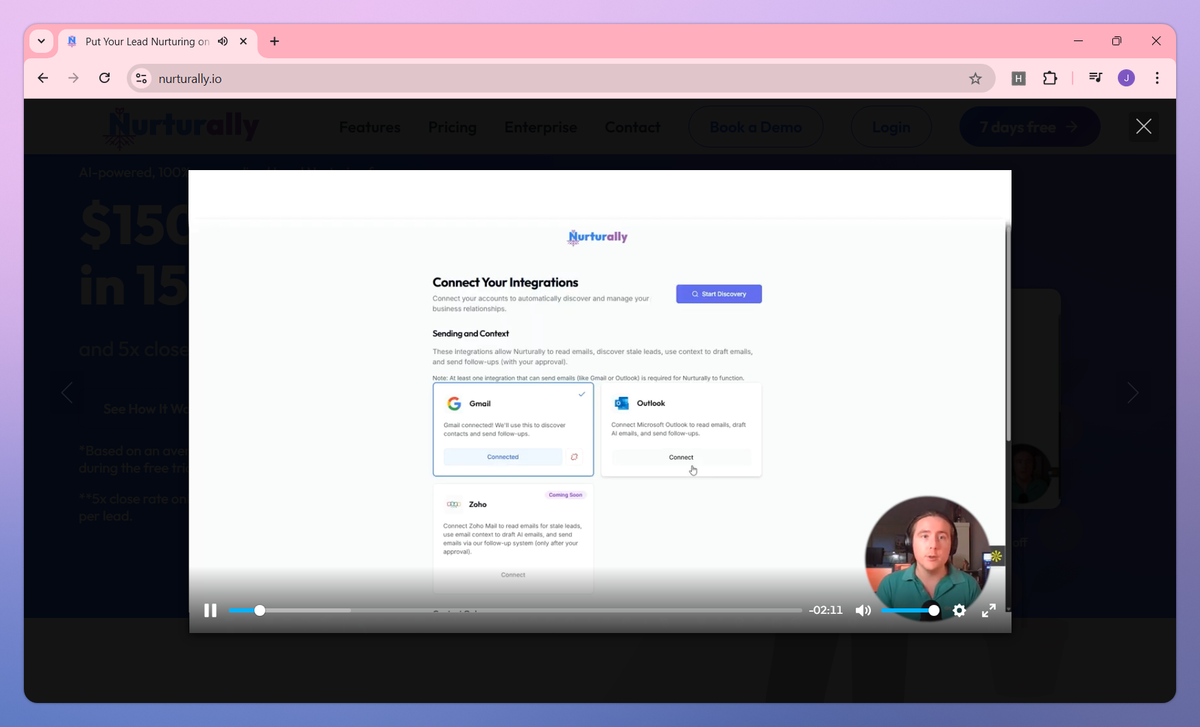The width and height of the screenshot is (1200, 727).
Task: Bookmark this page with star
Action: pos(975,78)
